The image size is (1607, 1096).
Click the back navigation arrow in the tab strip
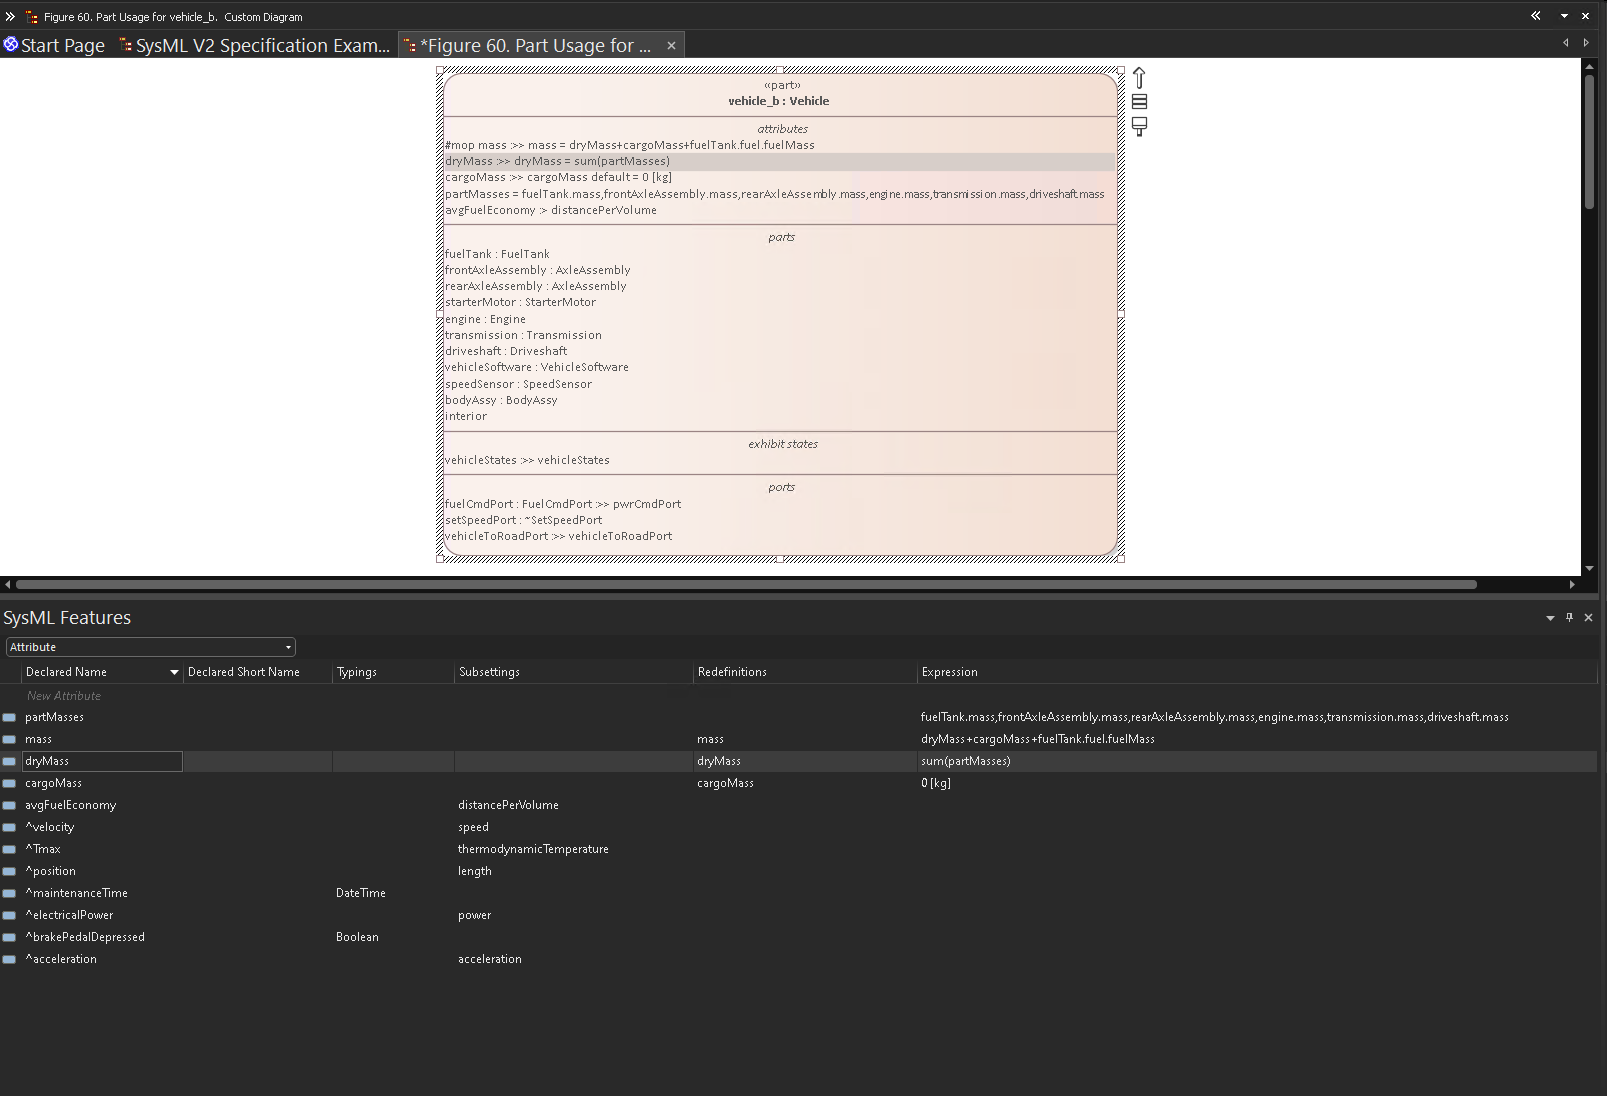[x=1566, y=43]
